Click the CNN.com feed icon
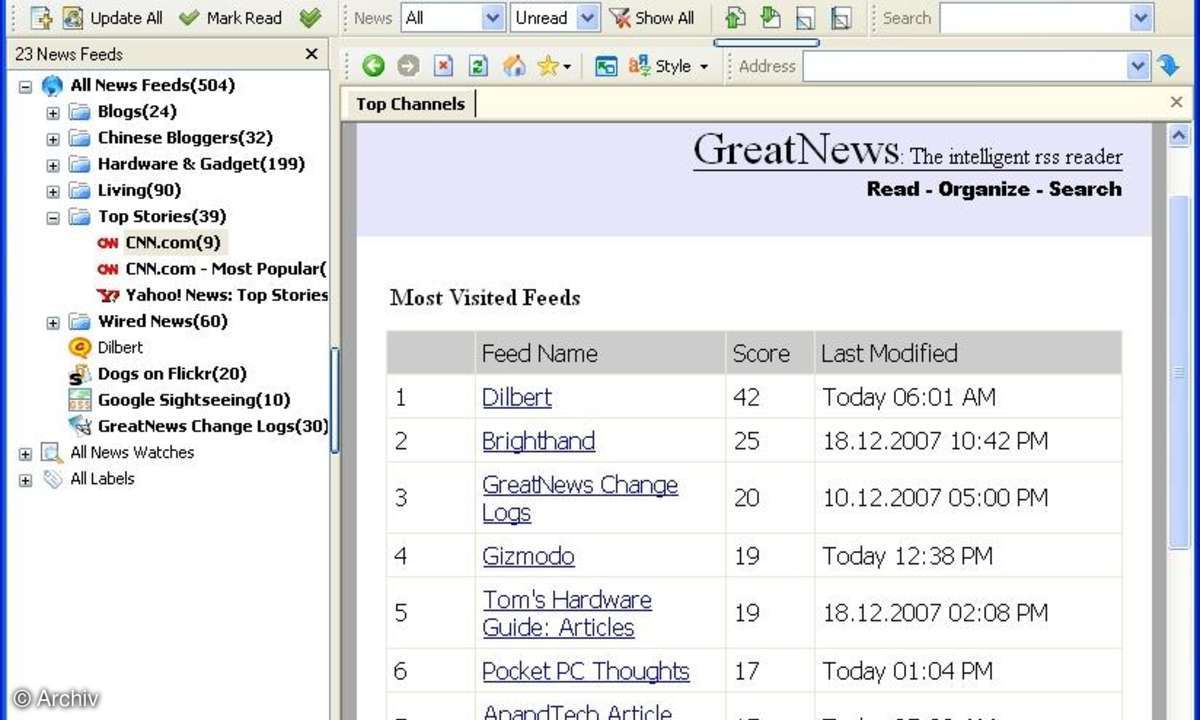Image resolution: width=1200 pixels, height=720 pixels. tap(108, 243)
